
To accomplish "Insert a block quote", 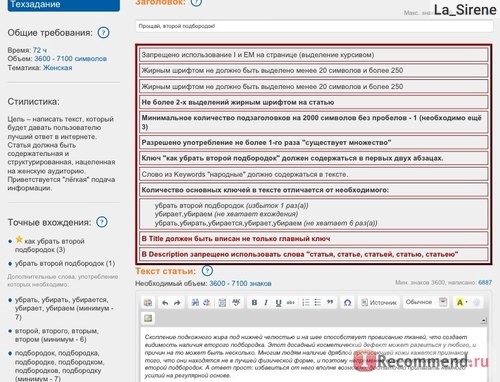I will (x=330, y=302).
